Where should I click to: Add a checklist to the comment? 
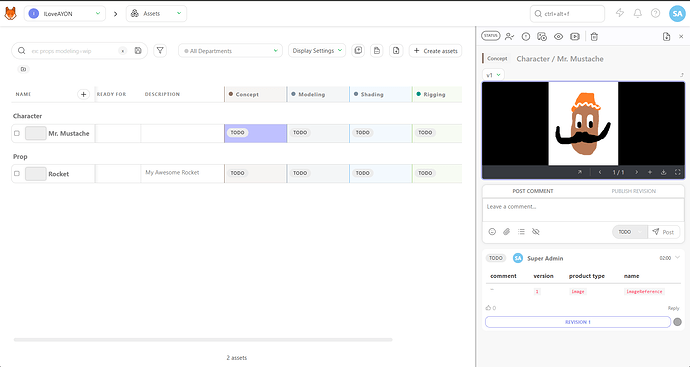click(x=521, y=231)
